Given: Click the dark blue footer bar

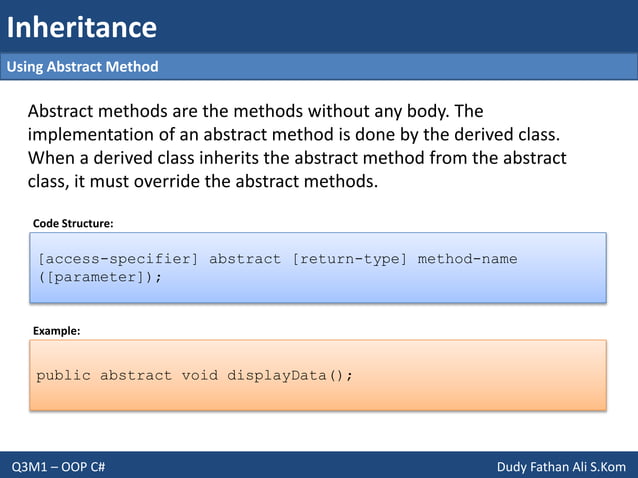Looking at the screenshot, I should [319, 465].
